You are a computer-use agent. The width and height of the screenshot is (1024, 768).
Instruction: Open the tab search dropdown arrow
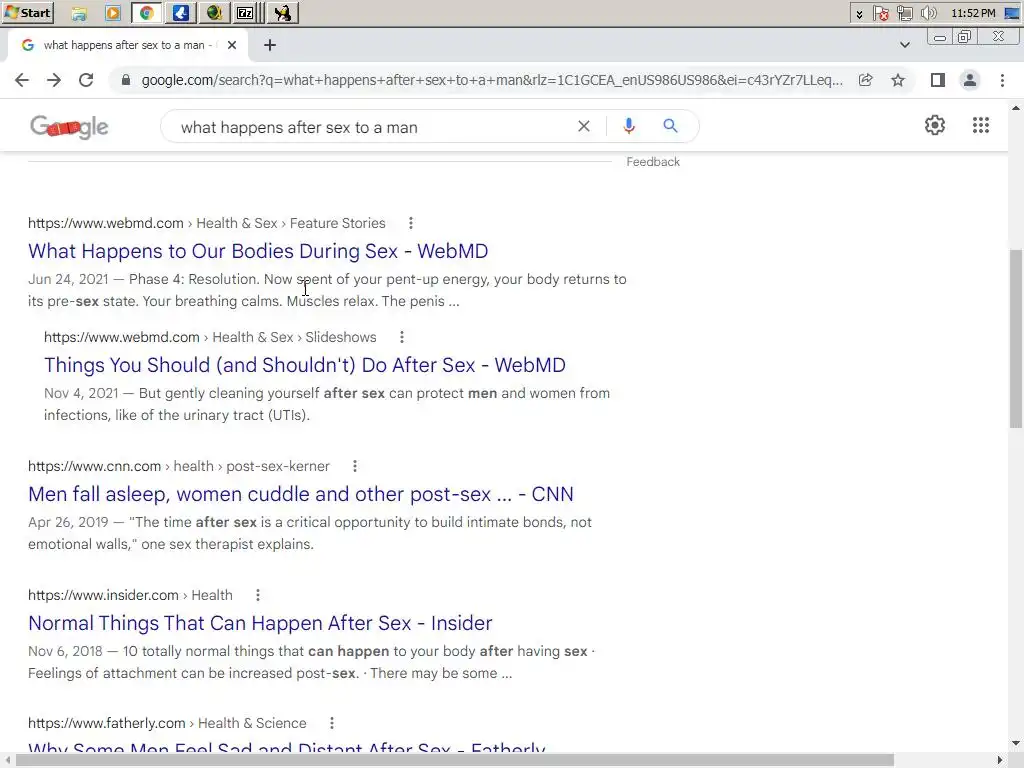(x=904, y=45)
